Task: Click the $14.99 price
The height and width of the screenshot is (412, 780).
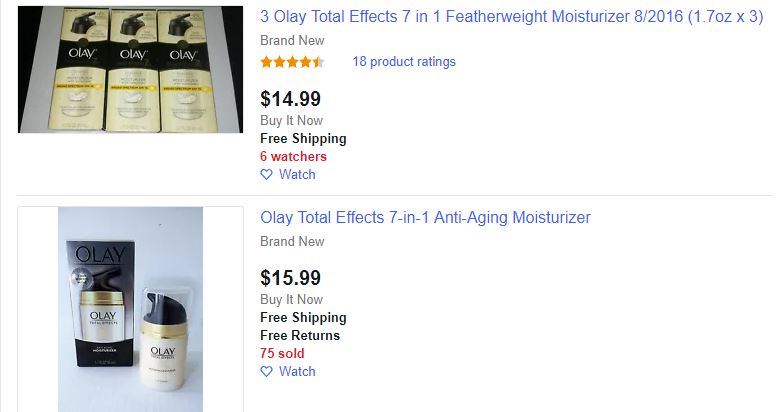Action: point(291,98)
